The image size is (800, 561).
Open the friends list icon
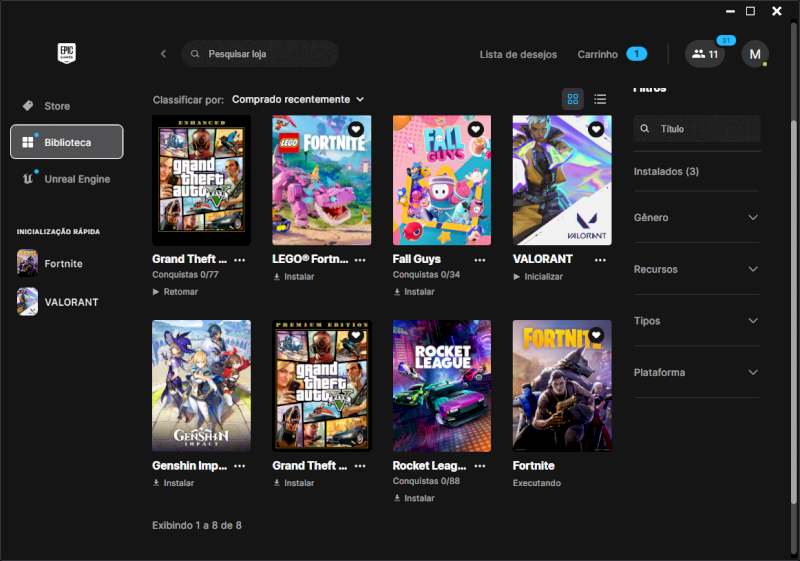[x=705, y=54]
